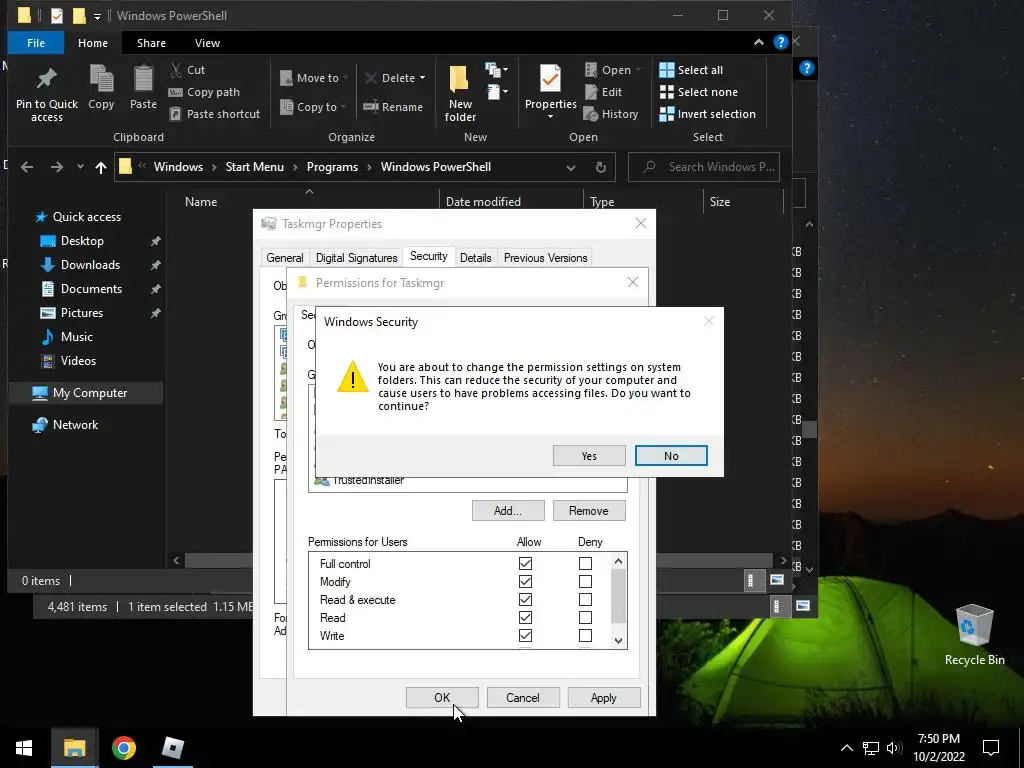Image resolution: width=1024 pixels, height=768 pixels.
Task: Confirm with Yes in Windows Security
Action: (x=589, y=456)
